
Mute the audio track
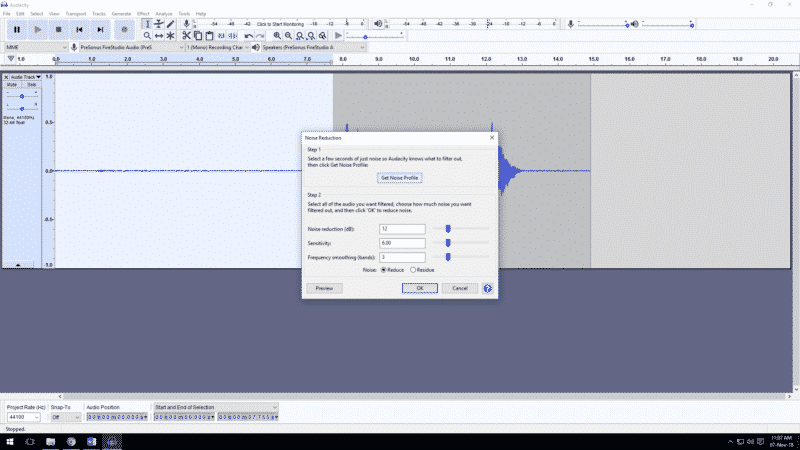pos(12,85)
